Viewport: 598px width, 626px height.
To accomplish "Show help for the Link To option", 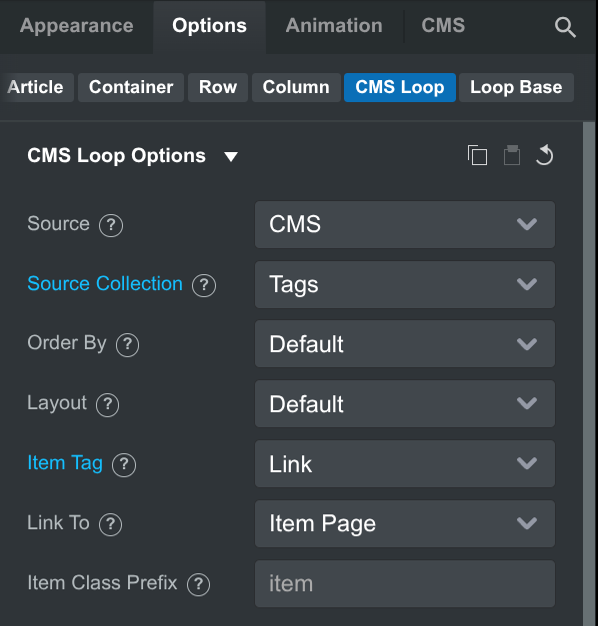I will click(111, 524).
